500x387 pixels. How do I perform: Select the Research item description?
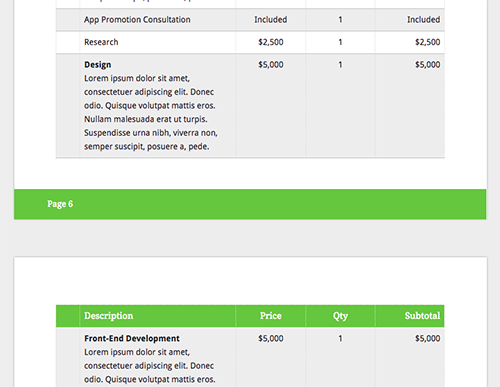click(x=101, y=42)
